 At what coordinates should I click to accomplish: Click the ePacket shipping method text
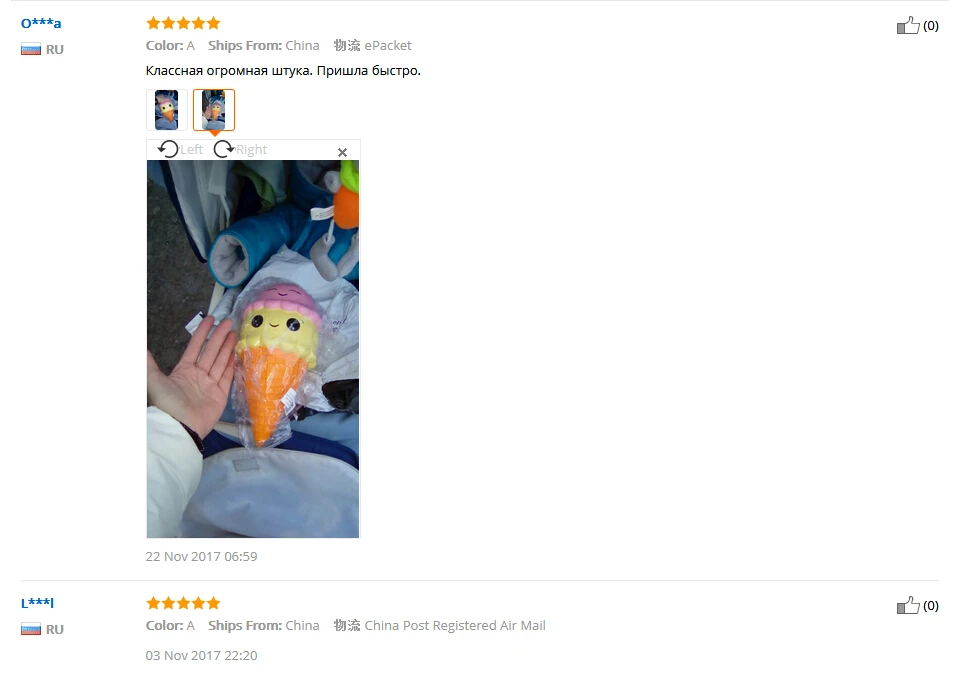coord(388,46)
